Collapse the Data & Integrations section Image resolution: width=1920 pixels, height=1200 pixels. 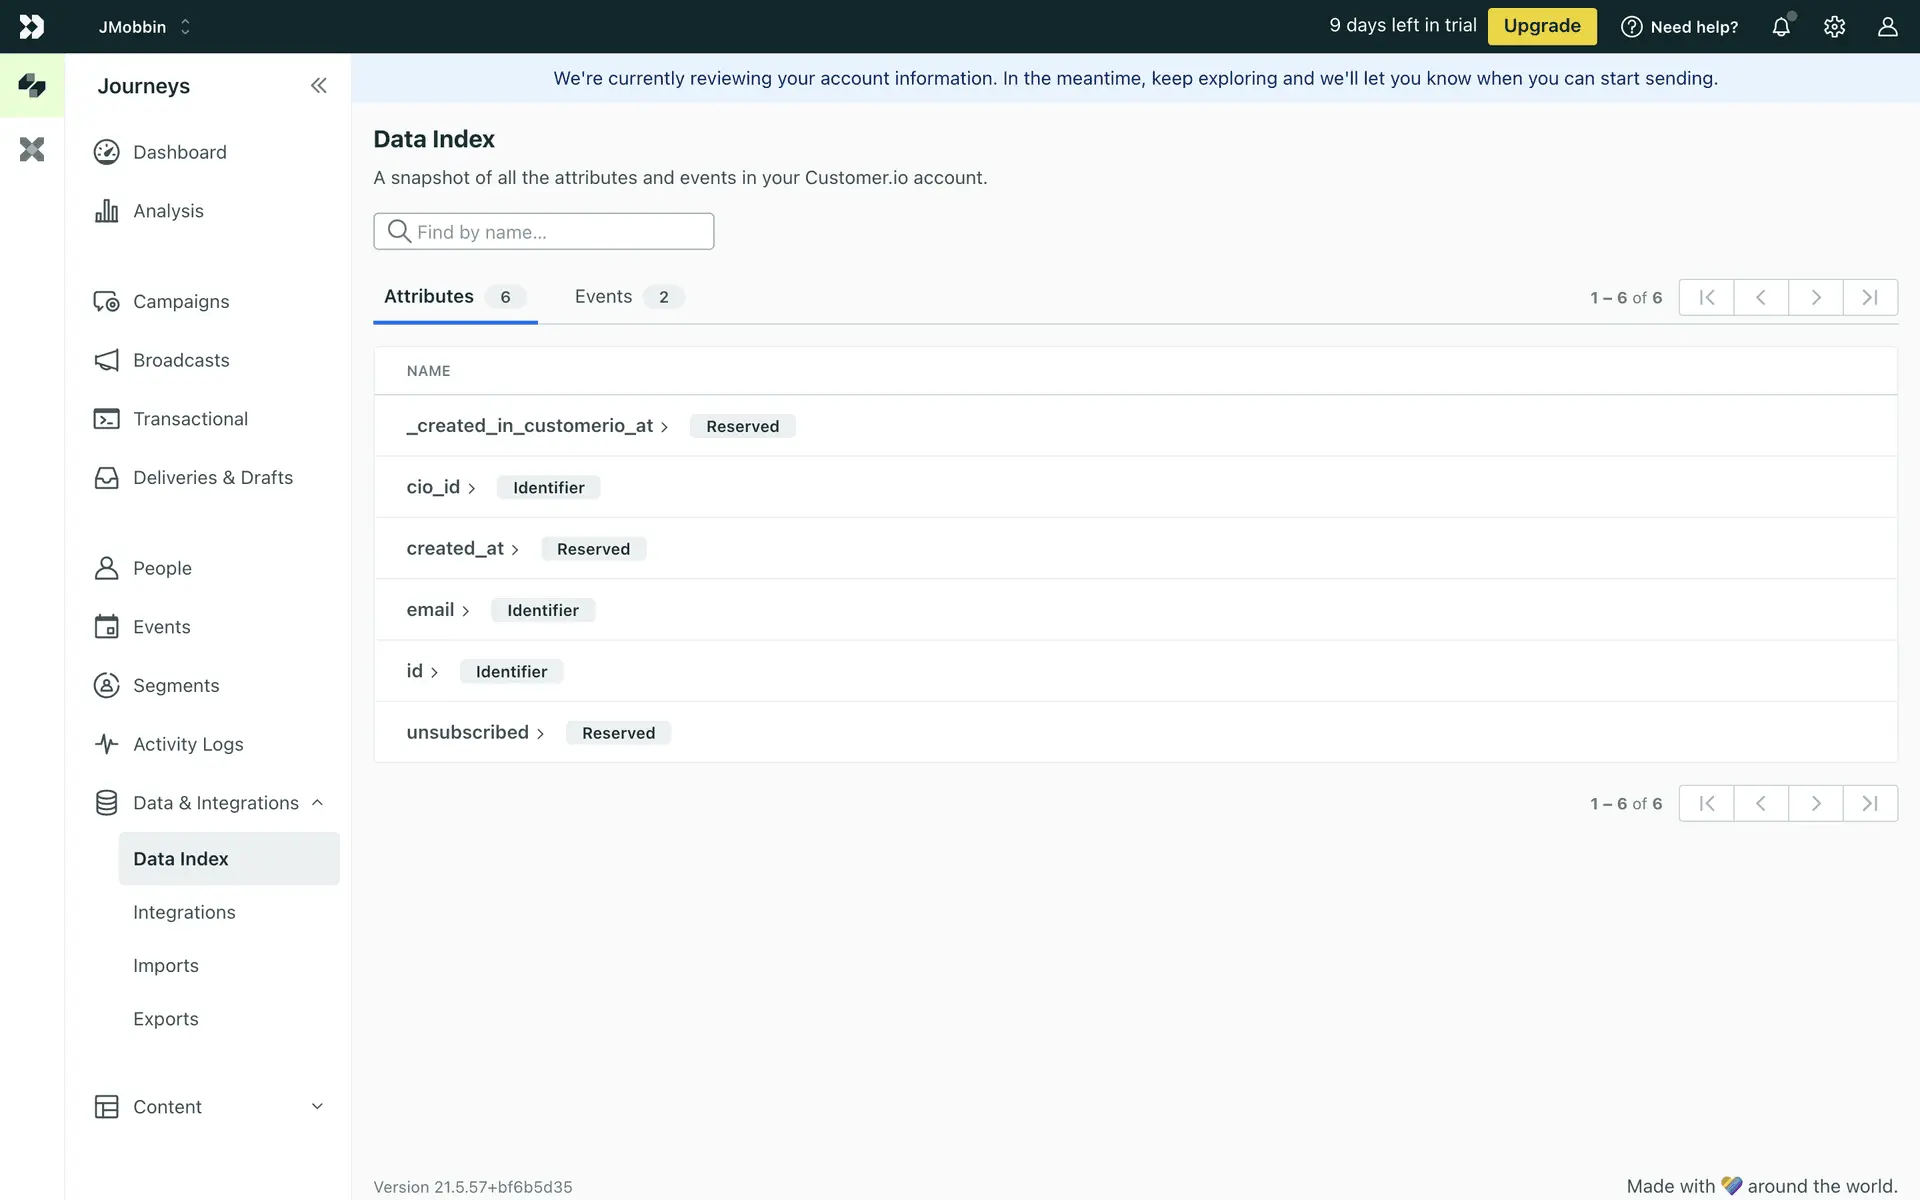[x=317, y=803]
